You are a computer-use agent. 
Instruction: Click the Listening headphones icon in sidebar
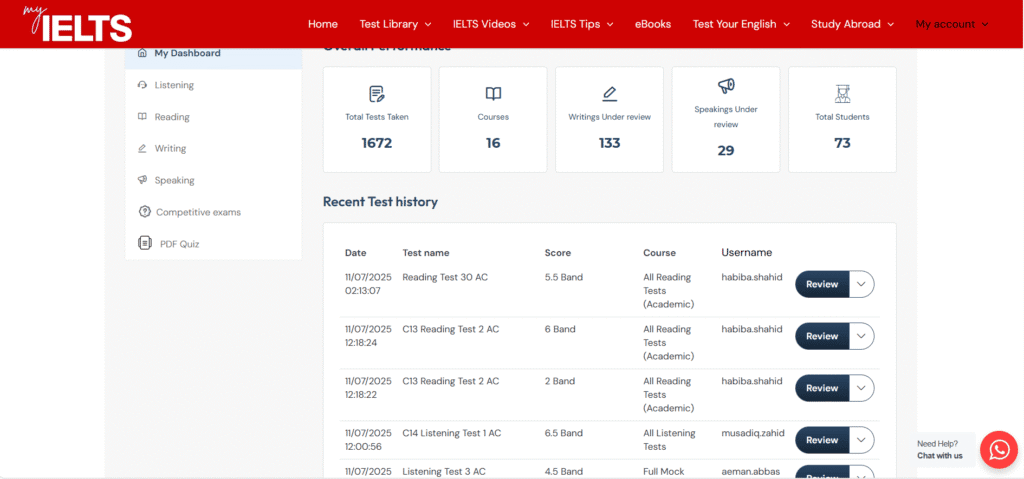(142, 85)
